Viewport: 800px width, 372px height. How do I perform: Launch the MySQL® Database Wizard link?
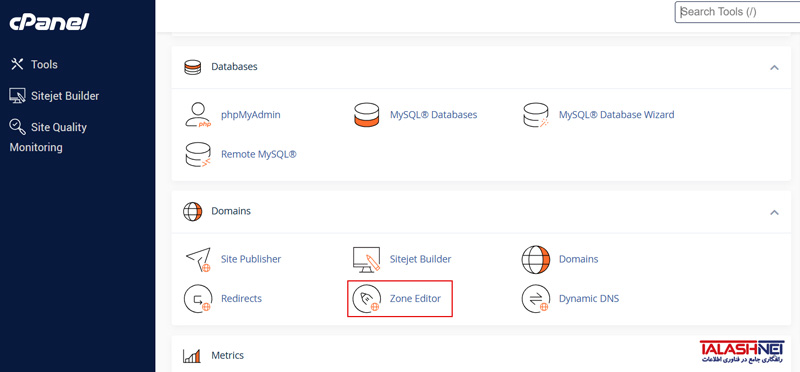616,115
